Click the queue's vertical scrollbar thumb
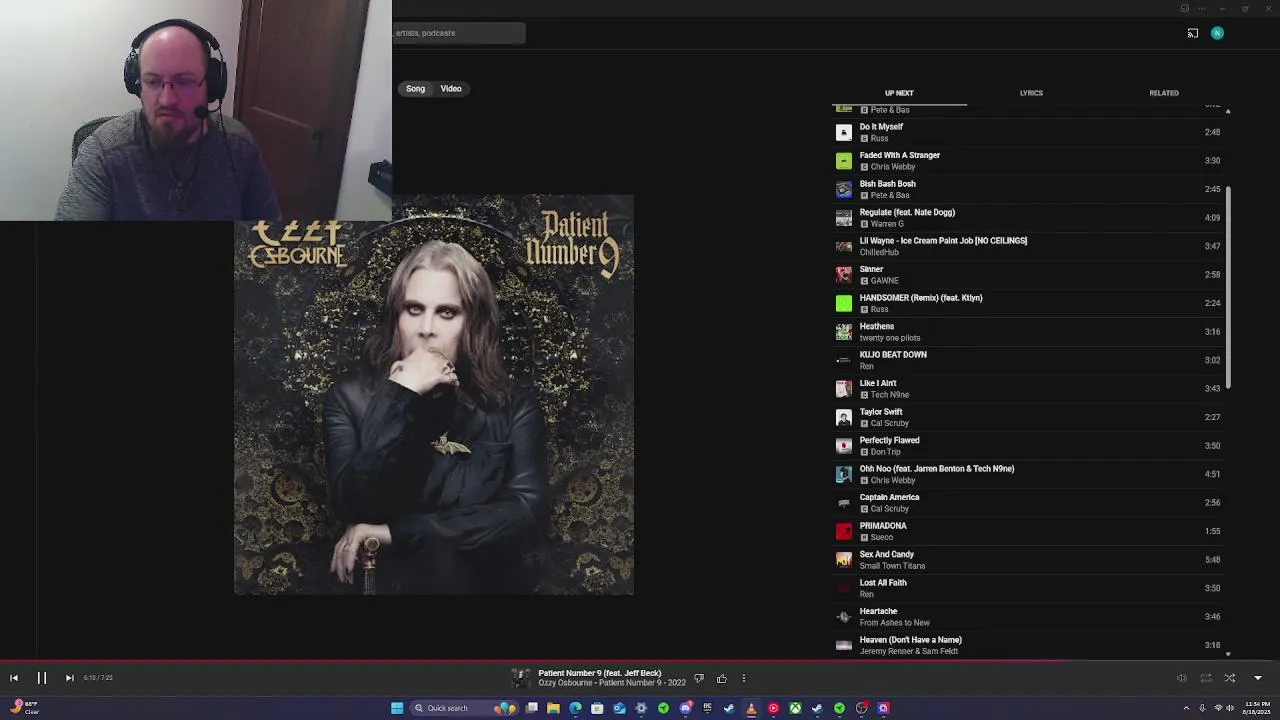The image size is (1280, 720). [1228, 288]
